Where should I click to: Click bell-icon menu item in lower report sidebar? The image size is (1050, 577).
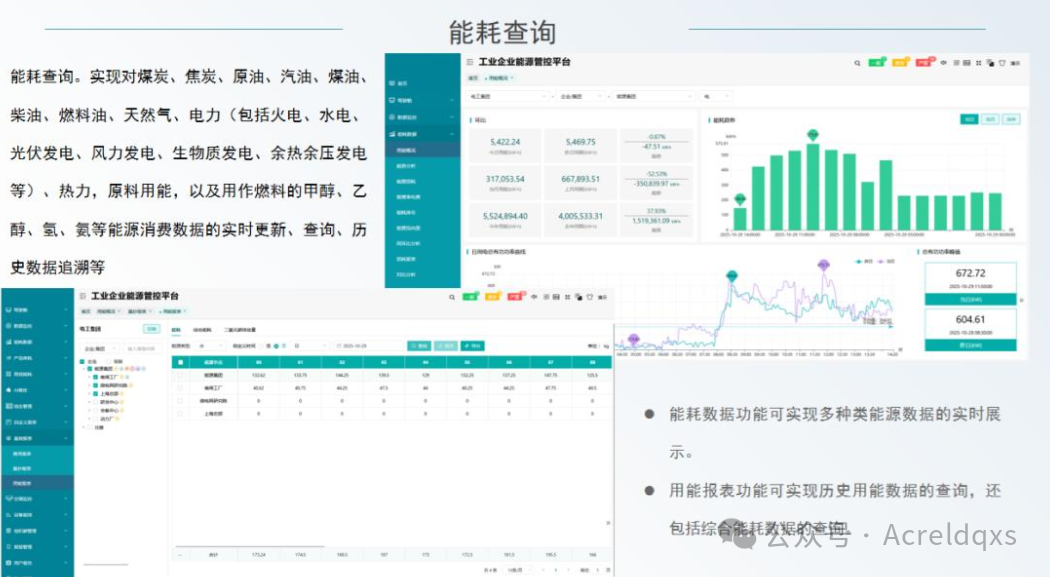pos(36,390)
